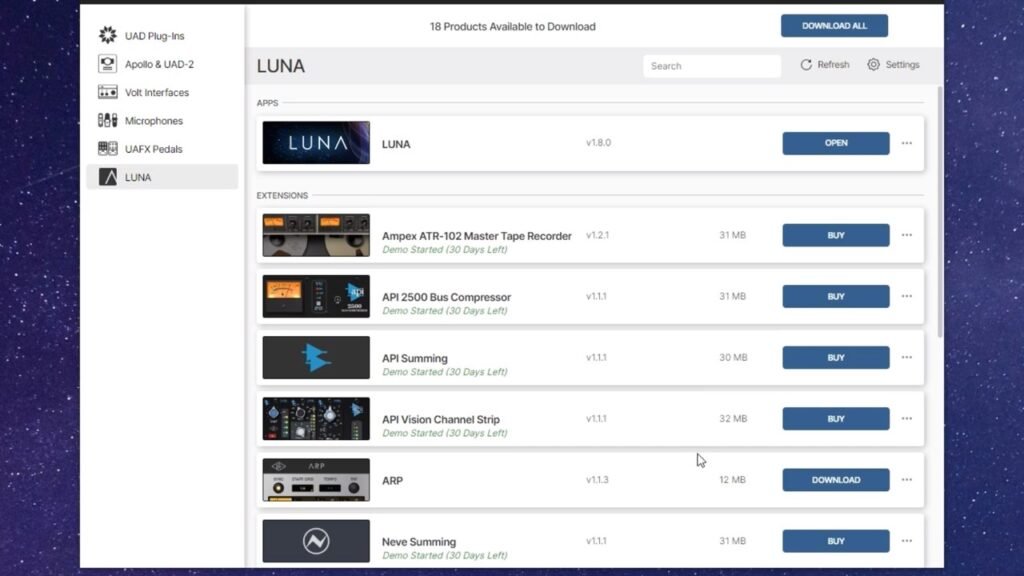This screenshot has width=1024, height=576.
Task: Switch to Microphones section
Action: tap(153, 121)
